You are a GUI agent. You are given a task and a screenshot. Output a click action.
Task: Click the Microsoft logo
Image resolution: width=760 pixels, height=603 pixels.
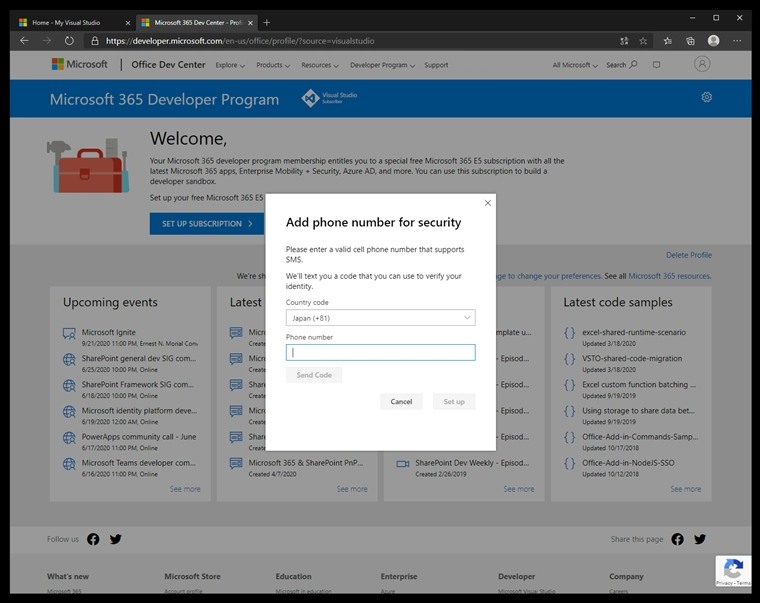[80, 64]
